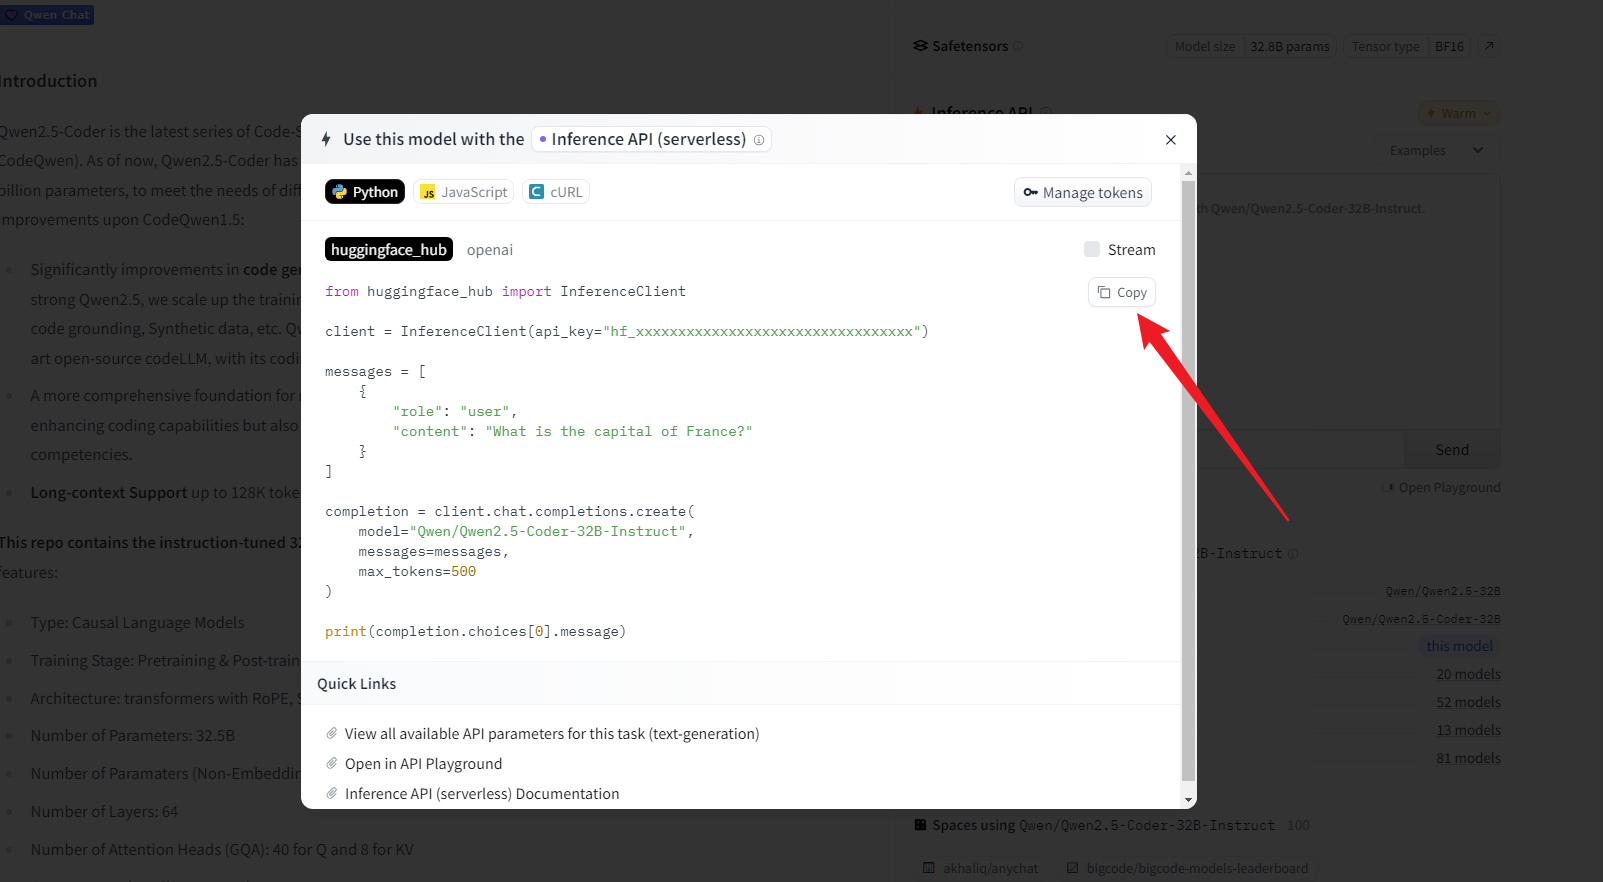Viewport: 1603px width, 882px height.
Task: Click the Send button in background widget
Action: (1452, 450)
